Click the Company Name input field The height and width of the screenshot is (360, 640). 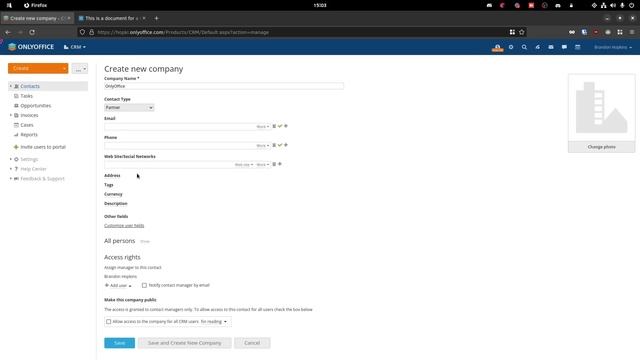pyautogui.click(x=224, y=86)
